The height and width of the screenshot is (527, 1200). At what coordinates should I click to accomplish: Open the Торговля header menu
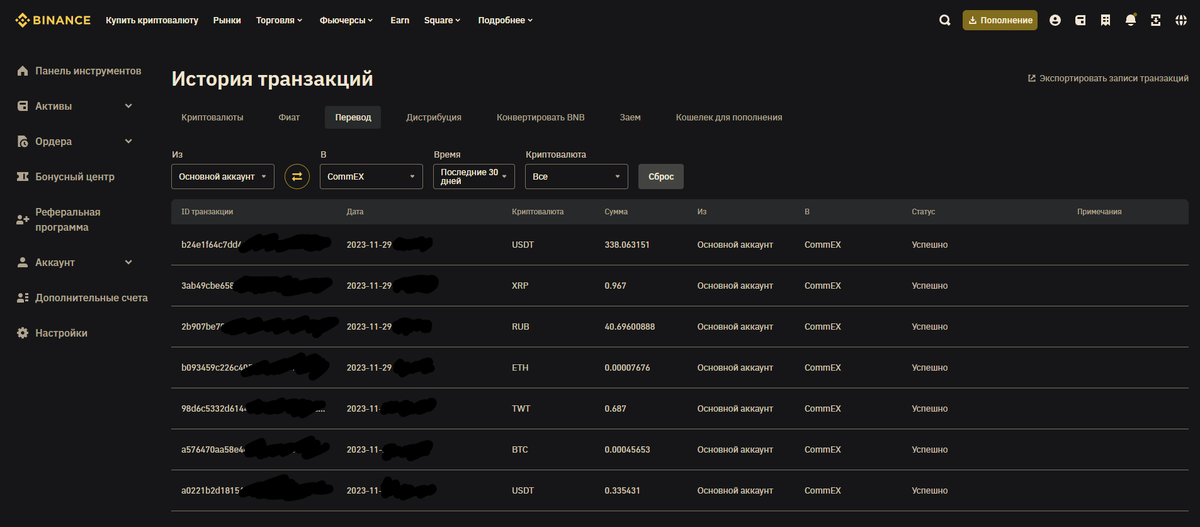[281, 20]
